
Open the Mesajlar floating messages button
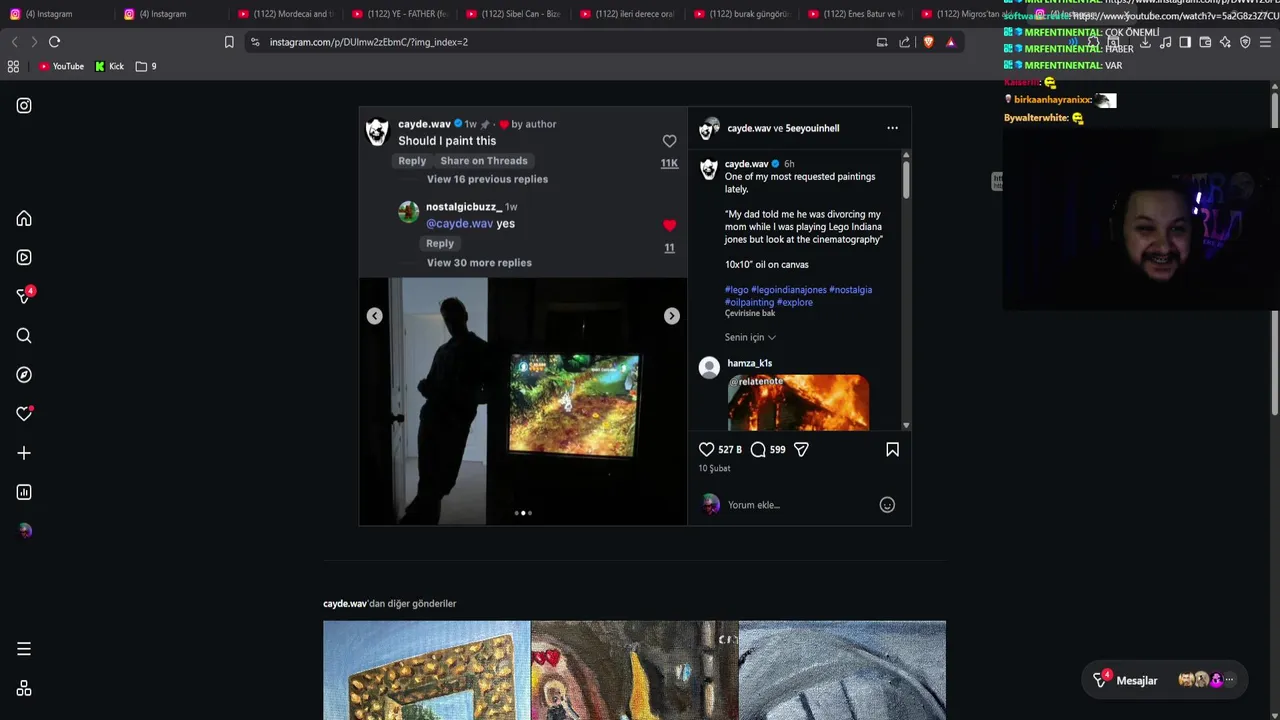click(x=1165, y=681)
